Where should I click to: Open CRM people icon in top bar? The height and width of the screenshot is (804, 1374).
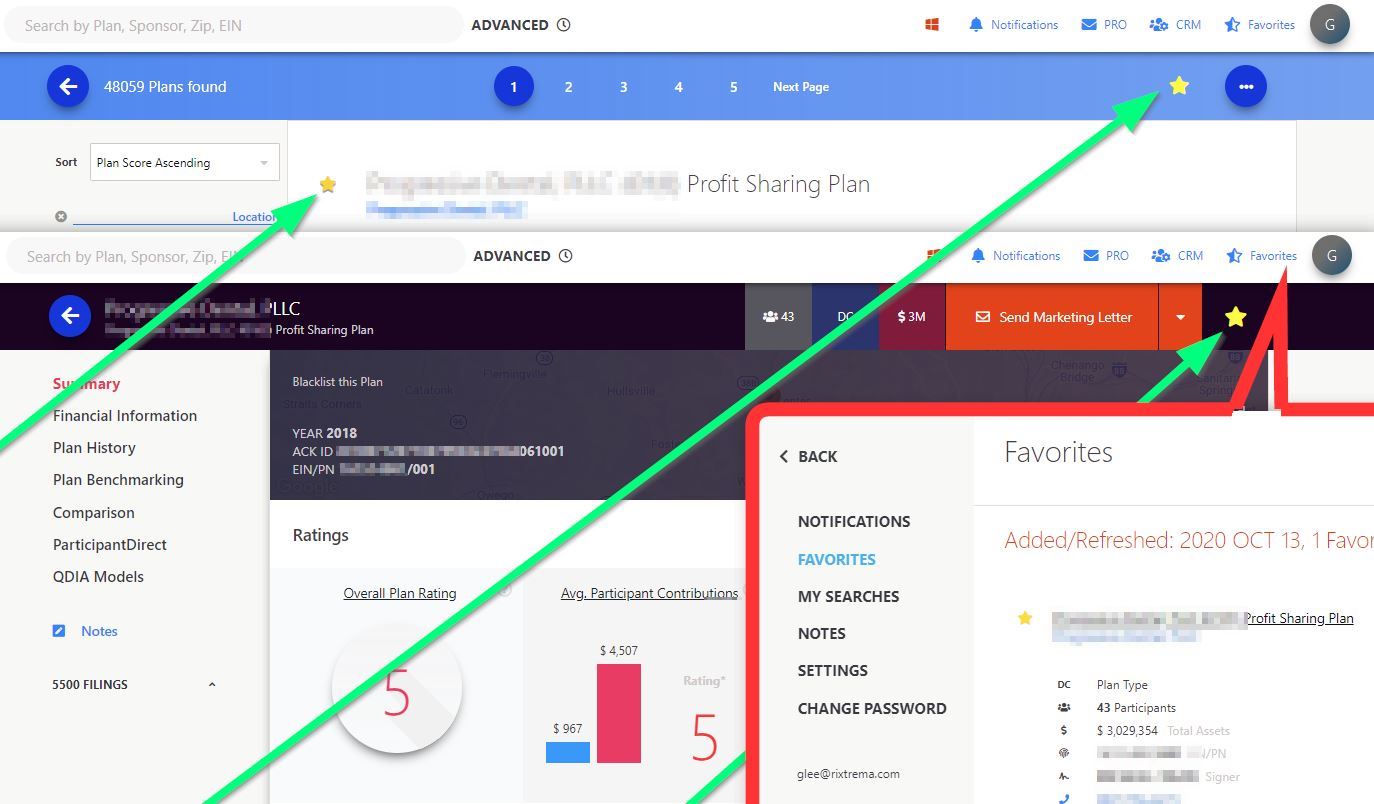1159,25
